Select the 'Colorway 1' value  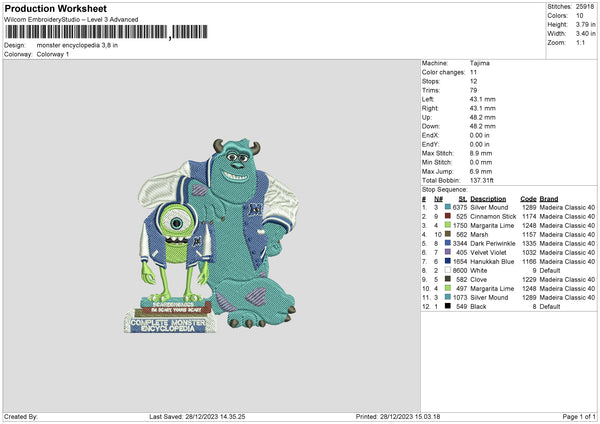click(x=53, y=54)
